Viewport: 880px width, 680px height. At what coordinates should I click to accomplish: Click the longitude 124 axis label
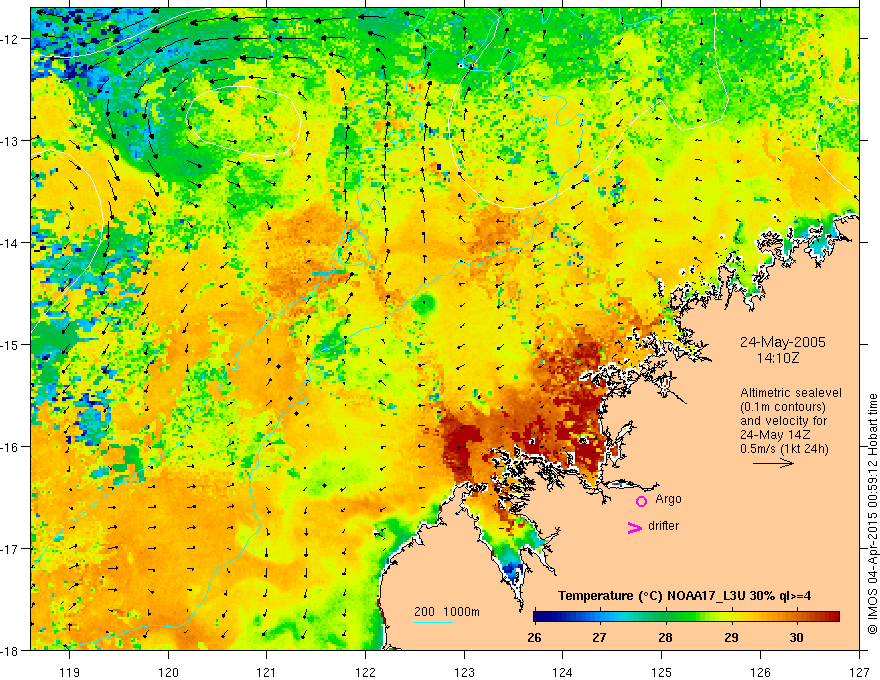coord(563,672)
